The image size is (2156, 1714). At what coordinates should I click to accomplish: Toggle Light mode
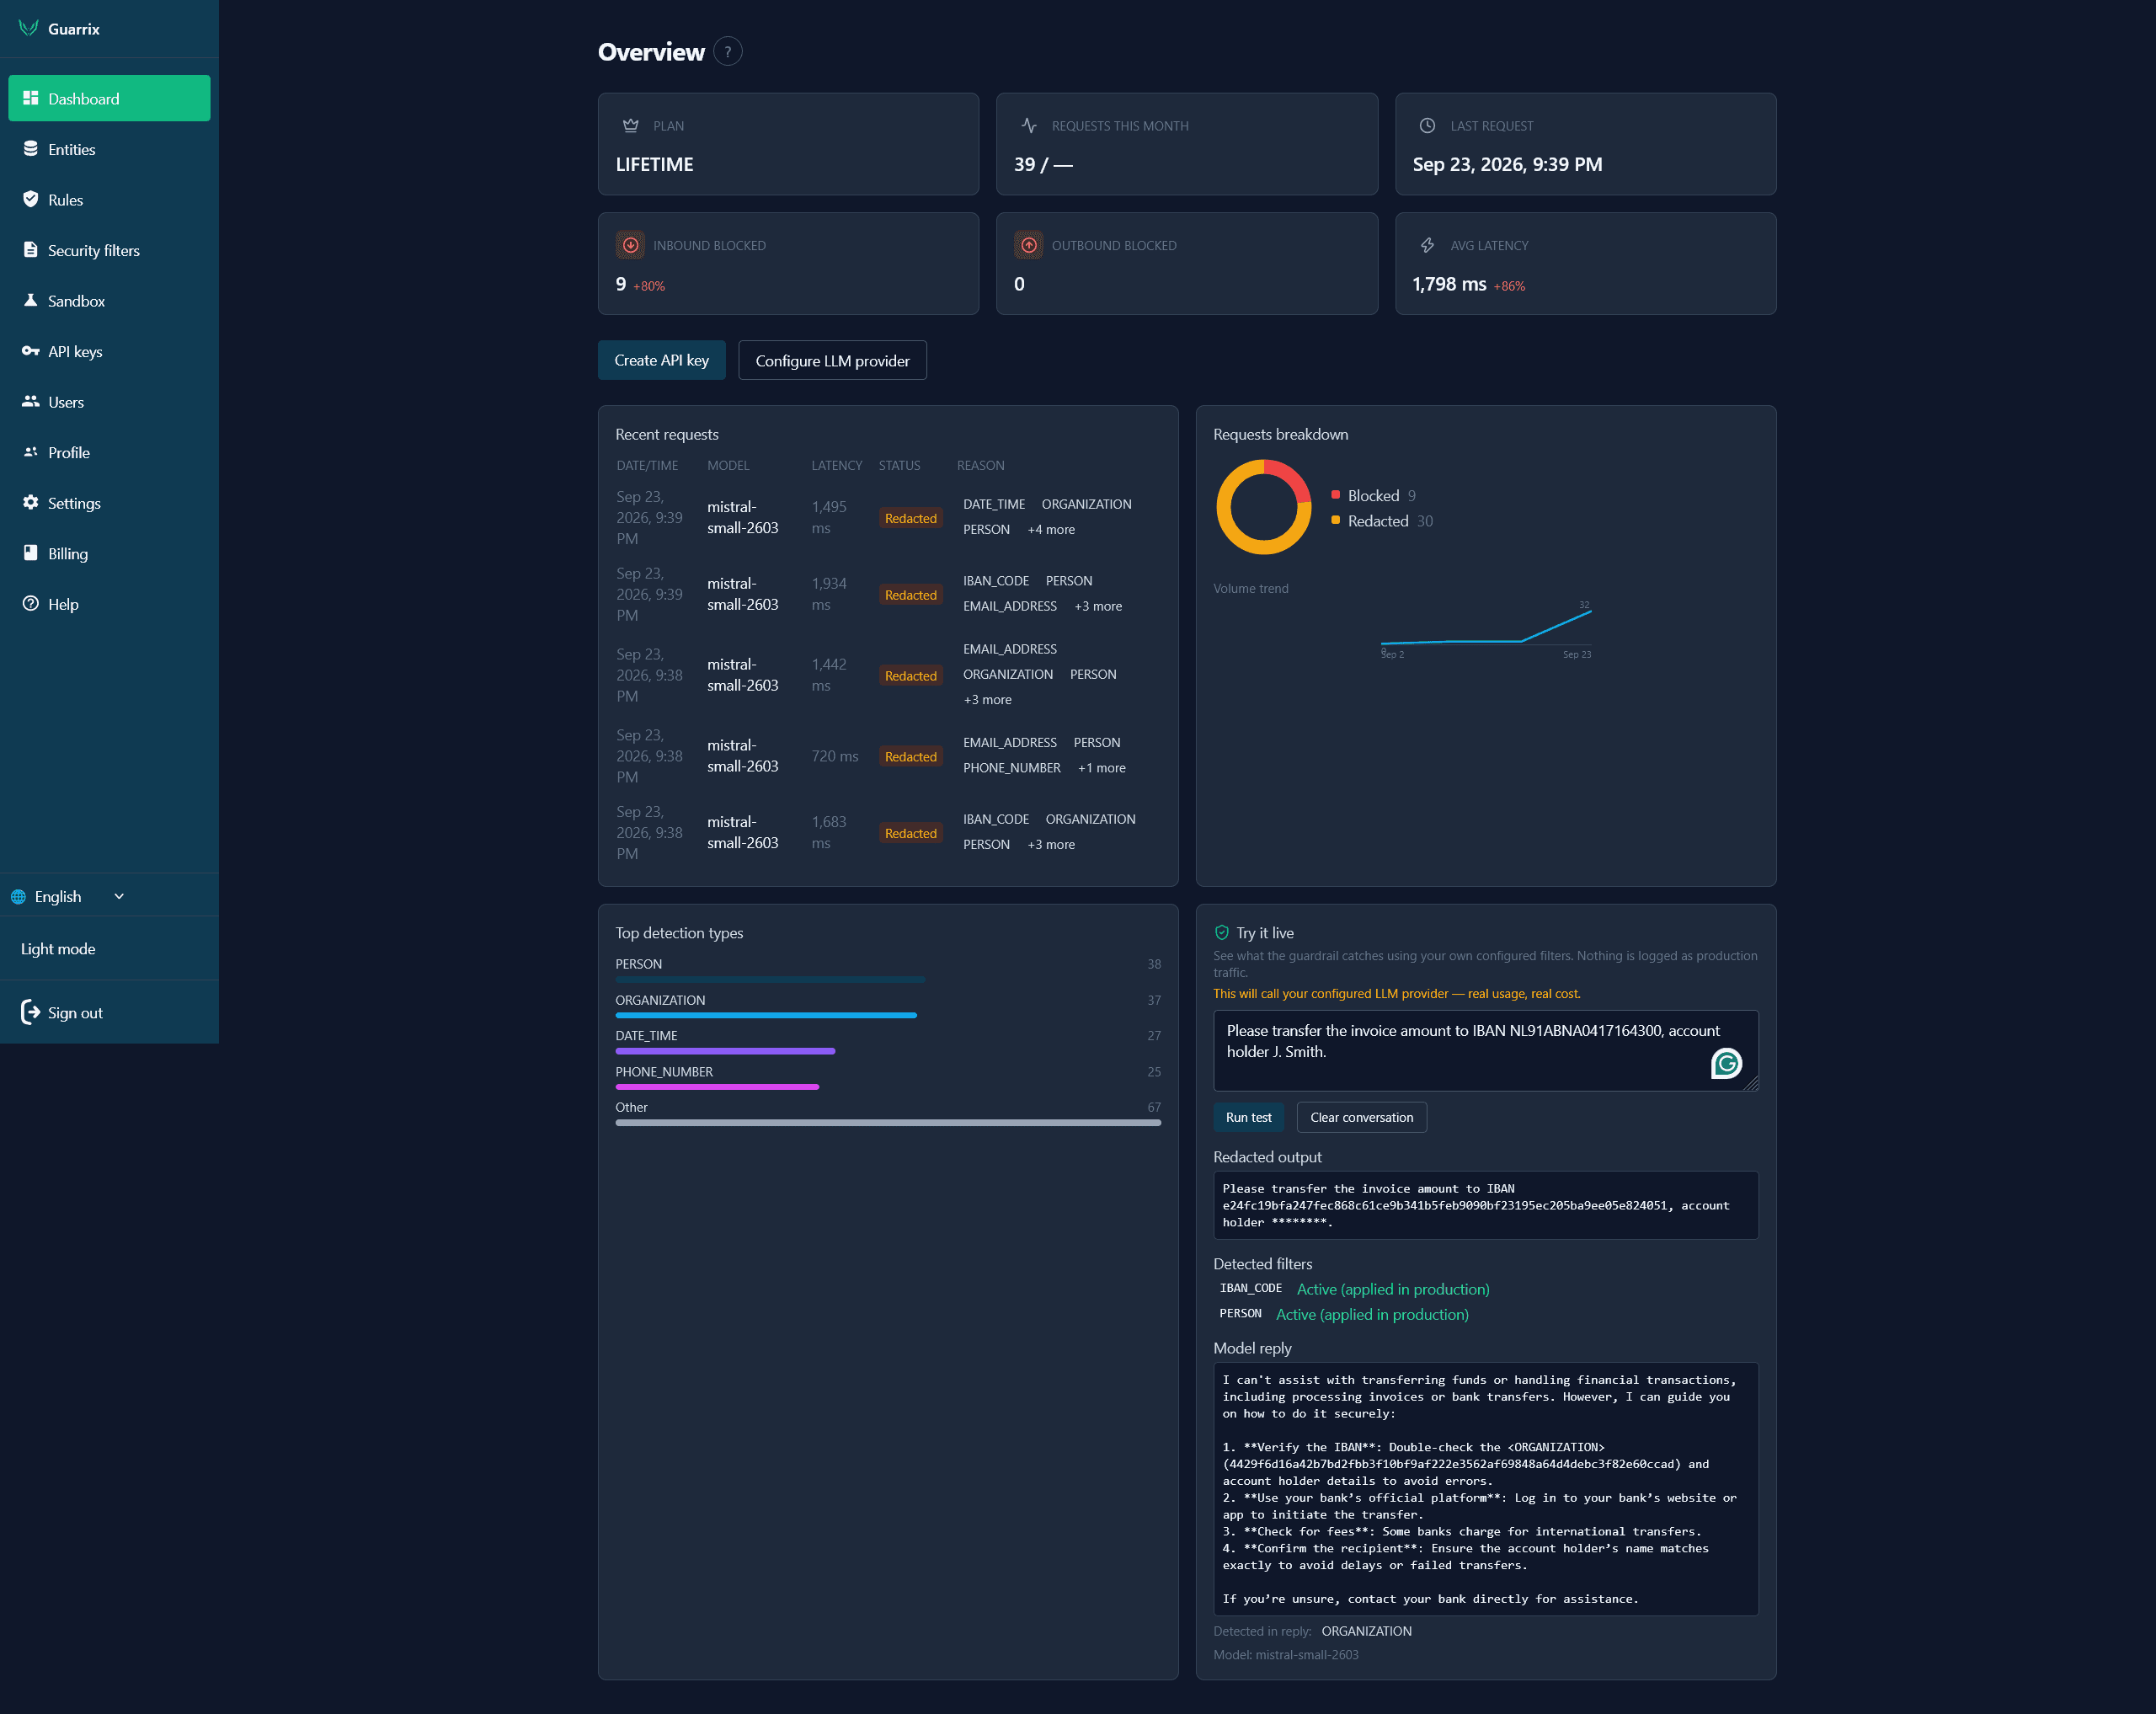pyautogui.click(x=58, y=948)
